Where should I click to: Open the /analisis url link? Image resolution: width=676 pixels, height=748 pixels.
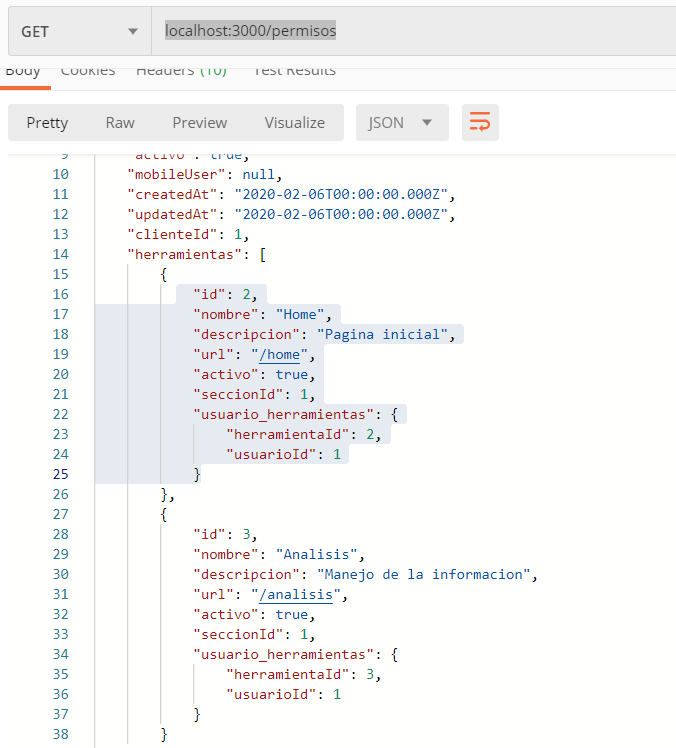297,594
